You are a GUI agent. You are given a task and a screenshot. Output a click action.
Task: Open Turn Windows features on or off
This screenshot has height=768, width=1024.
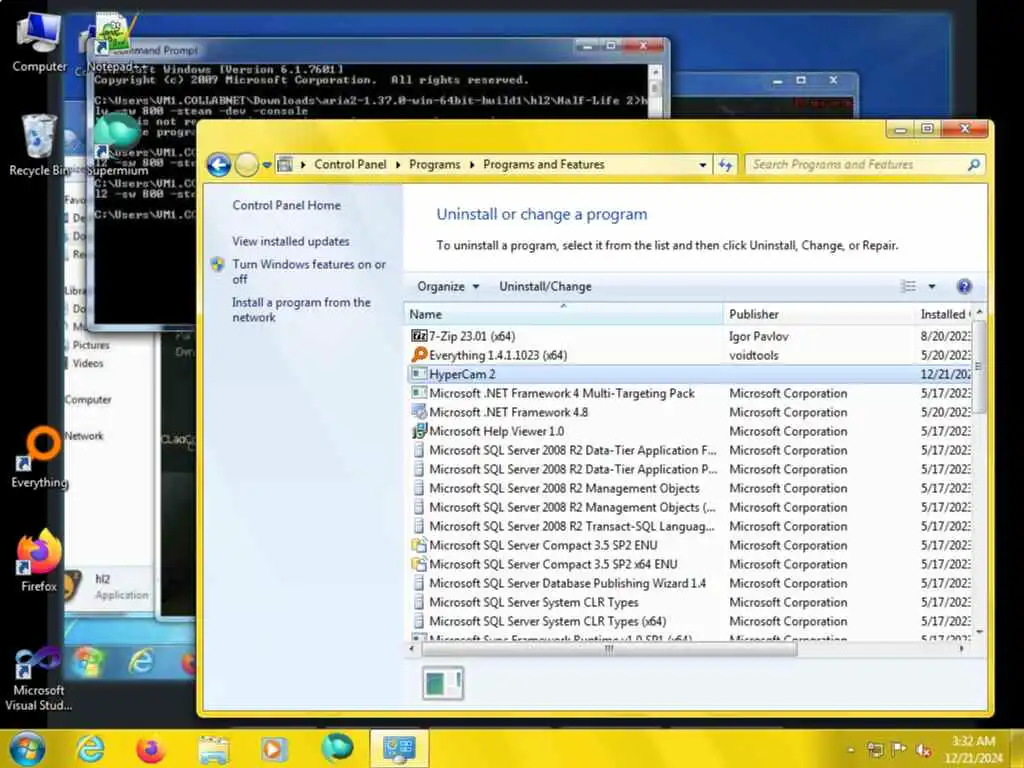(x=309, y=272)
